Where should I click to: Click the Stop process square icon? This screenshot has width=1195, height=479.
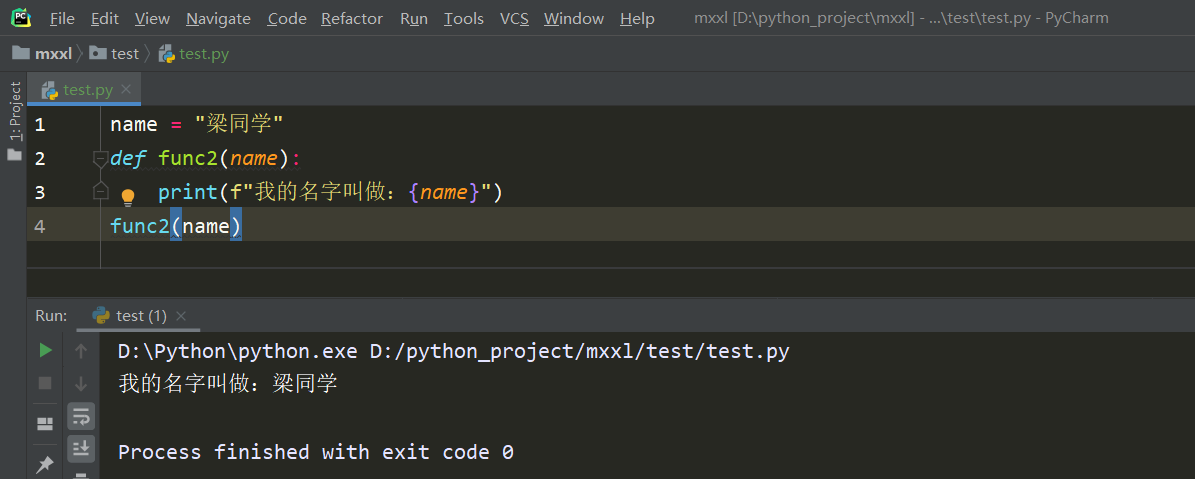click(x=46, y=382)
